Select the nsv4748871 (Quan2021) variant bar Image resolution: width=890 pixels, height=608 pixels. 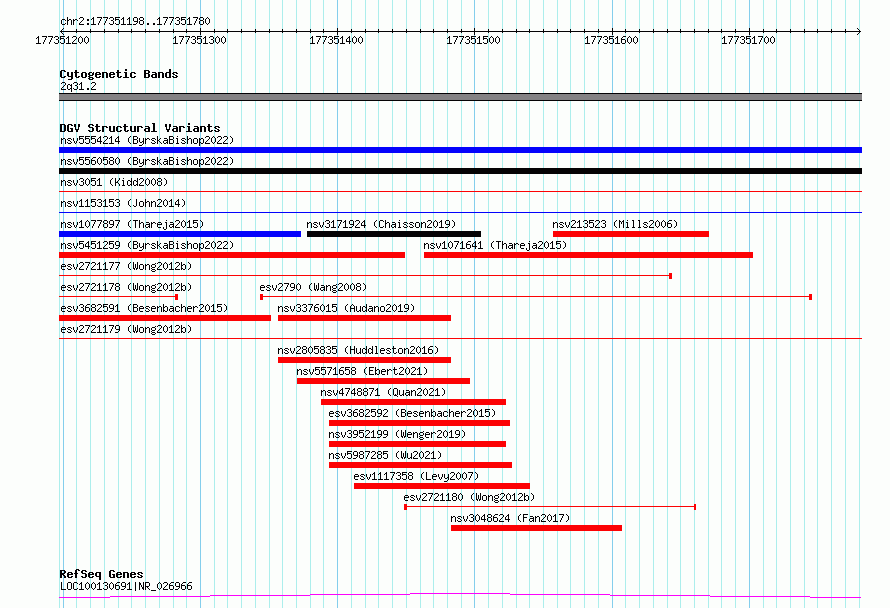[x=413, y=402]
